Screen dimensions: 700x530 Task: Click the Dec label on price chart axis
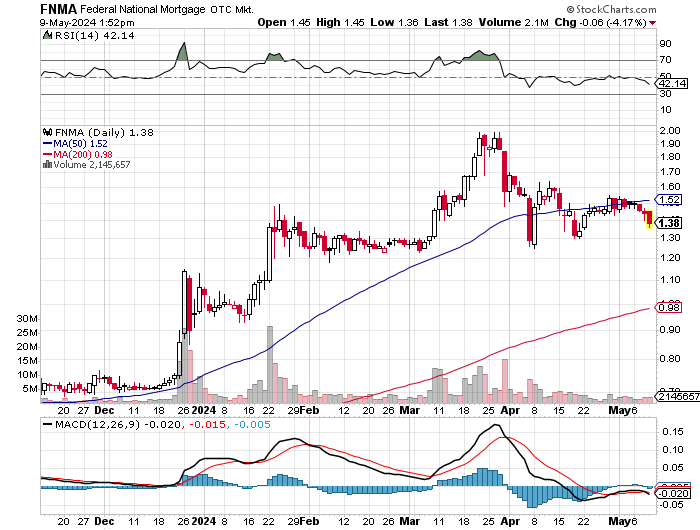pos(104,410)
